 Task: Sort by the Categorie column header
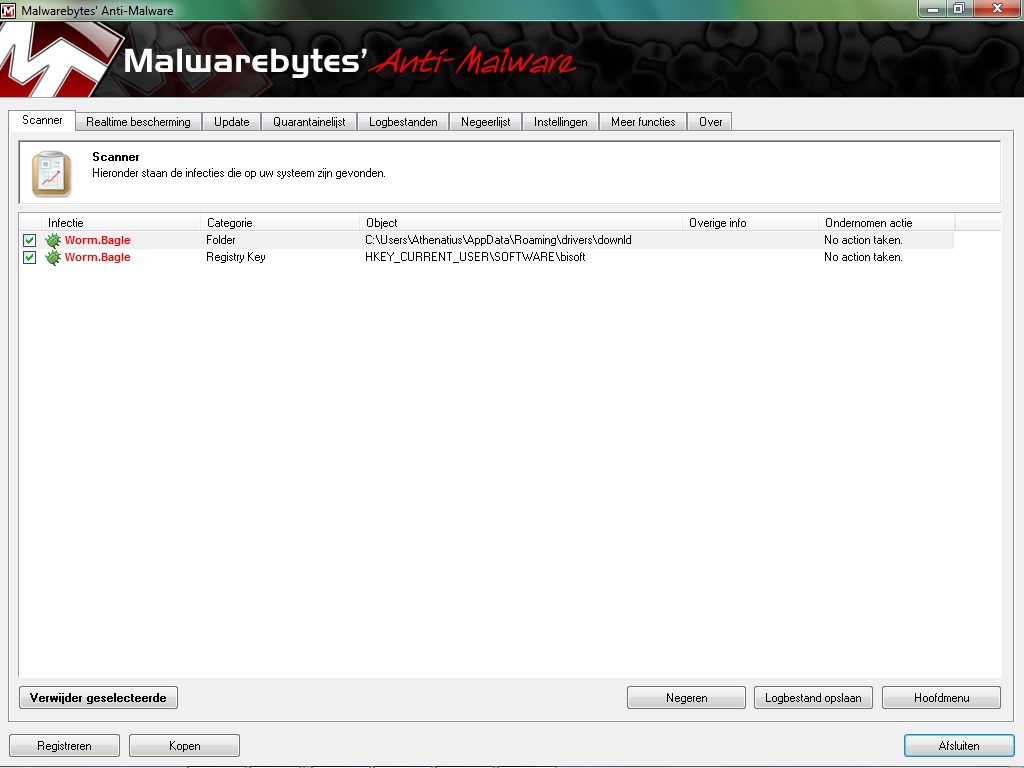coord(280,223)
